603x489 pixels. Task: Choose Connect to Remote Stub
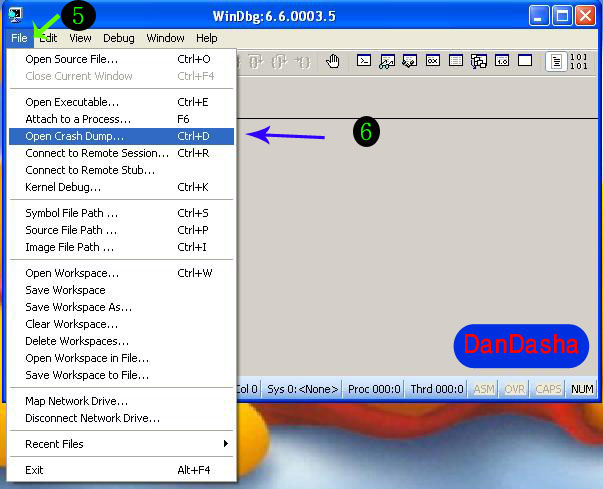pos(121,170)
